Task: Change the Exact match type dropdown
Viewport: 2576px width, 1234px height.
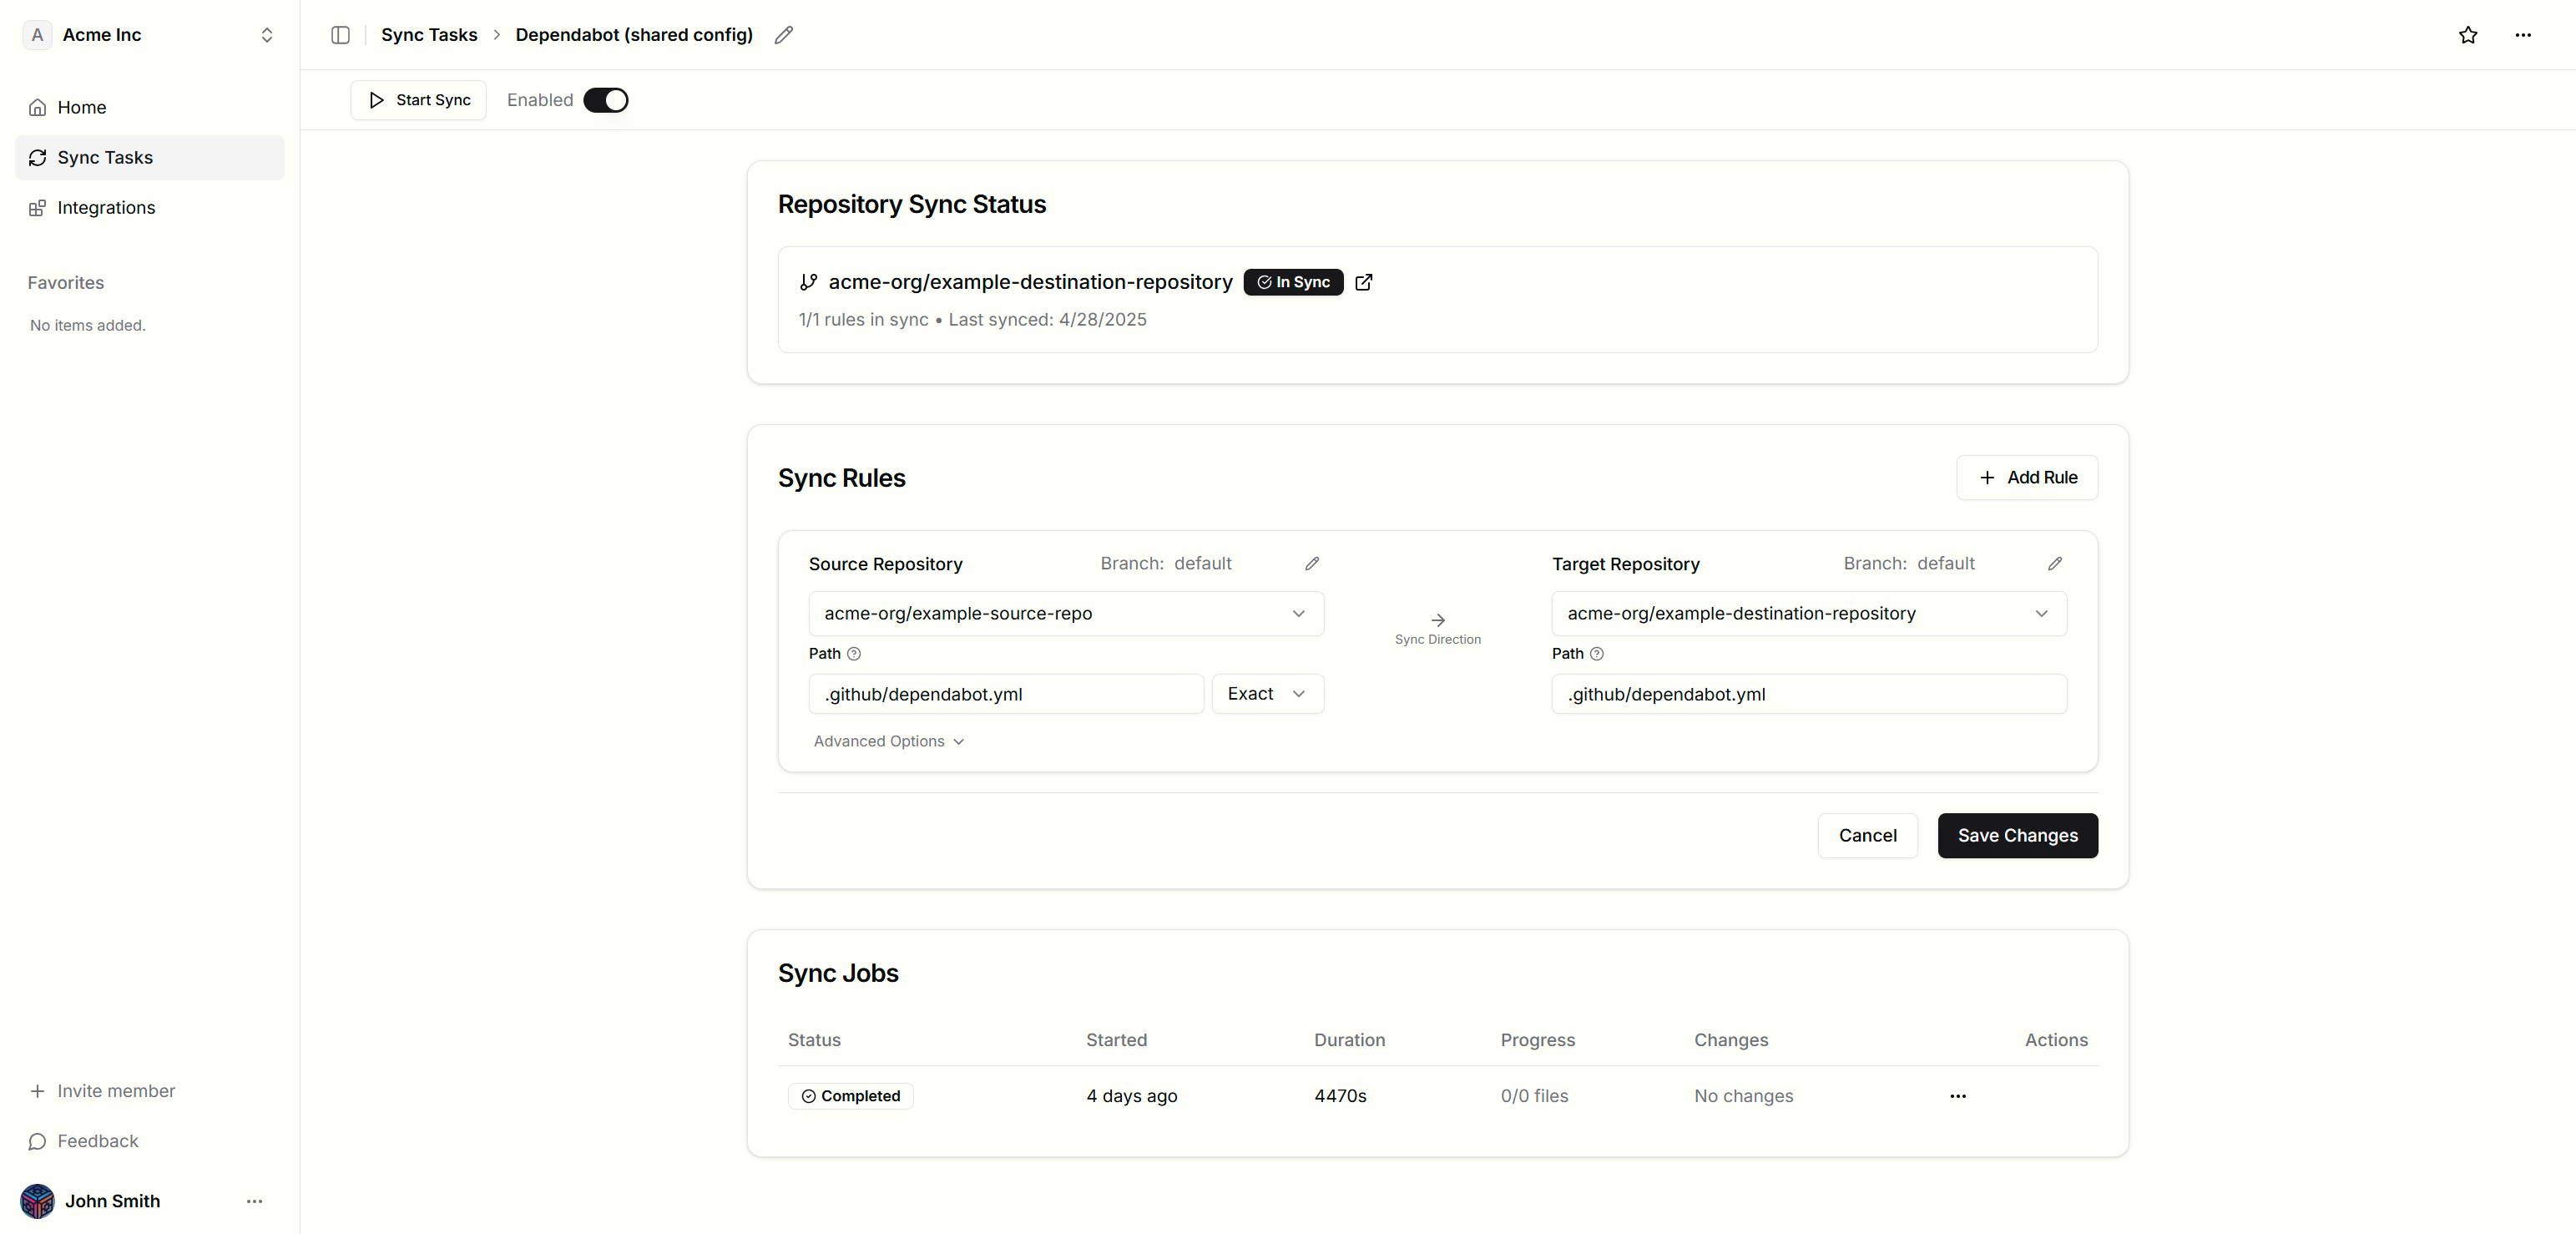Action: (x=1267, y=694)
